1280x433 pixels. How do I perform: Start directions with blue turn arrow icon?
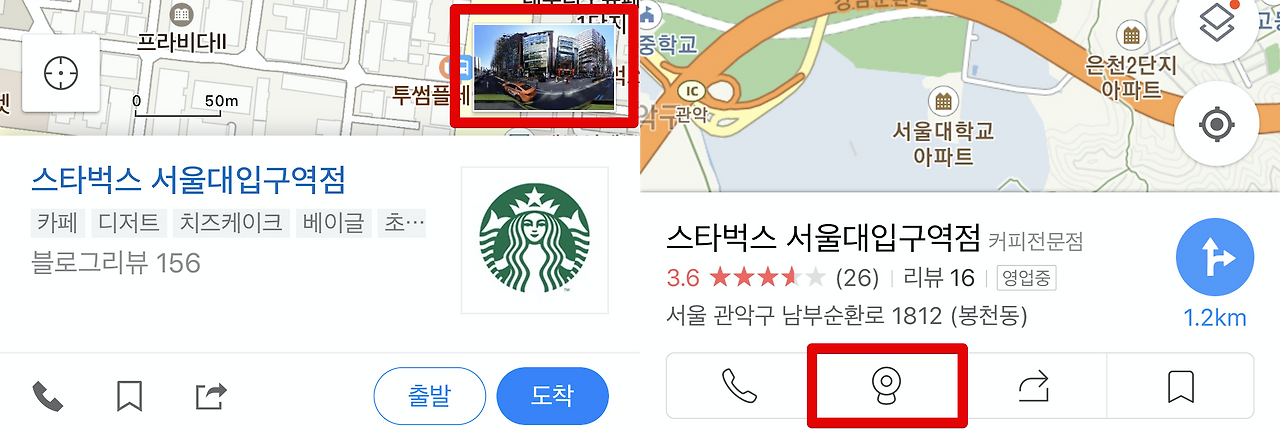(x=1216, y=259)
